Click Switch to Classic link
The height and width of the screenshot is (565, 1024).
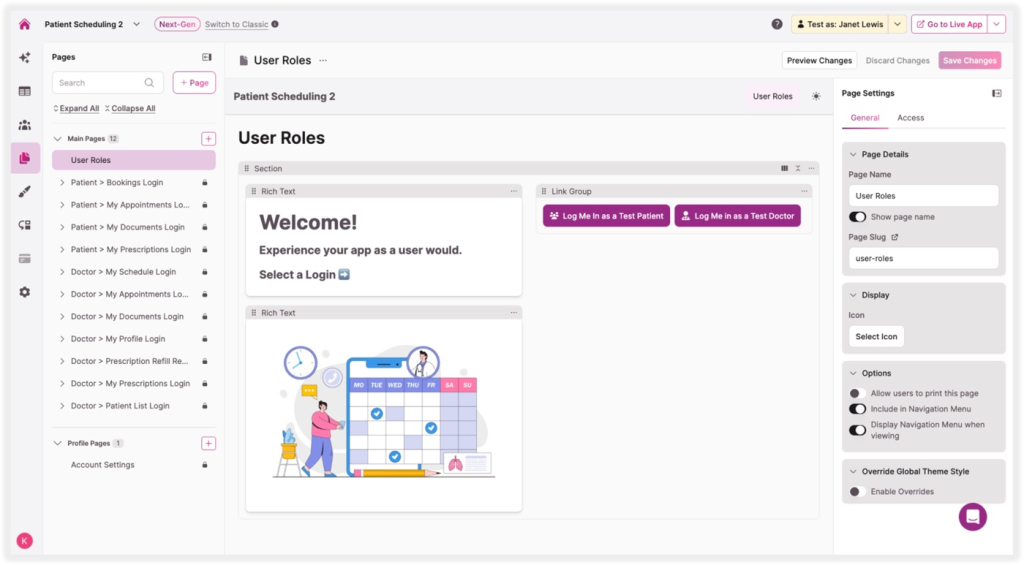[x=236, y=24]
